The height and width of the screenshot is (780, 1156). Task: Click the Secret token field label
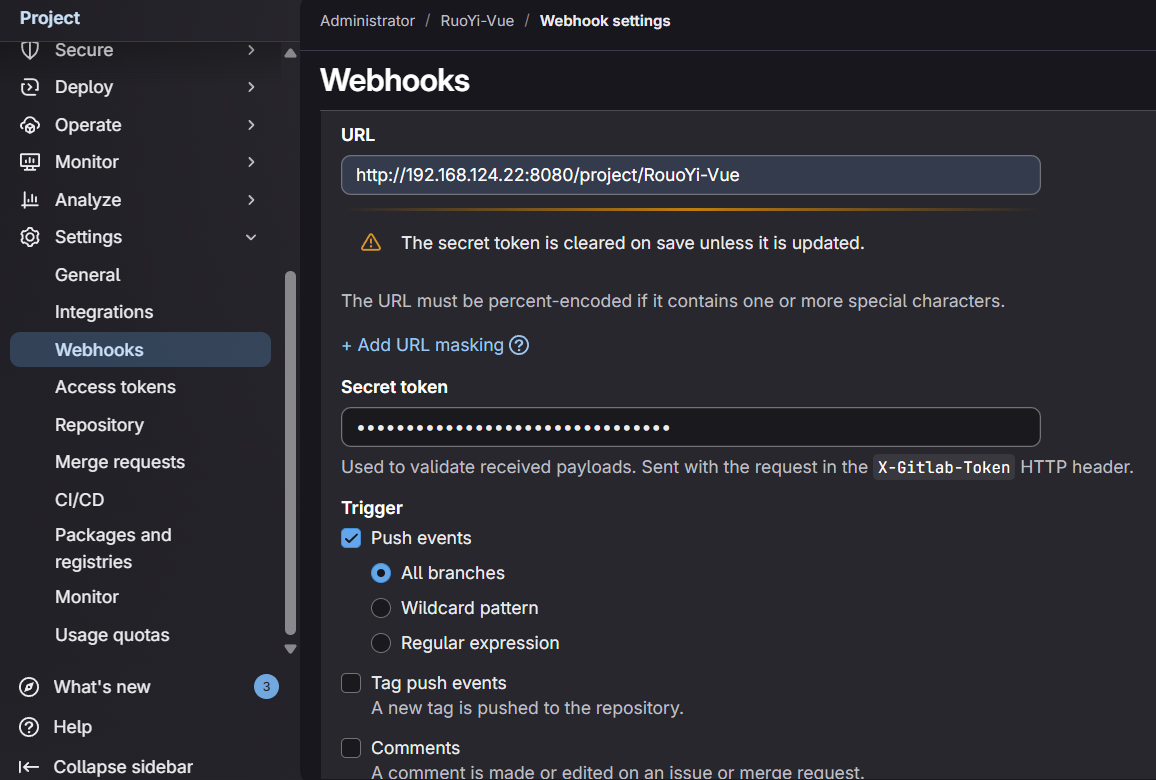pyautogui.click(x=394, y=387)
